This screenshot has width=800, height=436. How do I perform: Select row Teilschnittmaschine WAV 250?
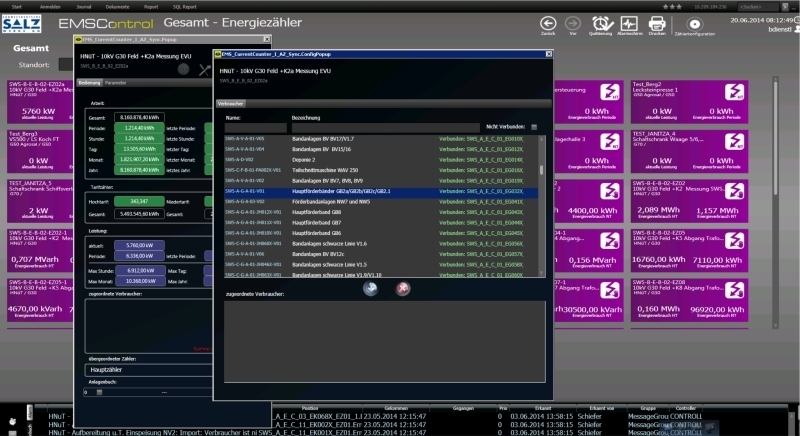pyautogui.click(x=381, y=170)
